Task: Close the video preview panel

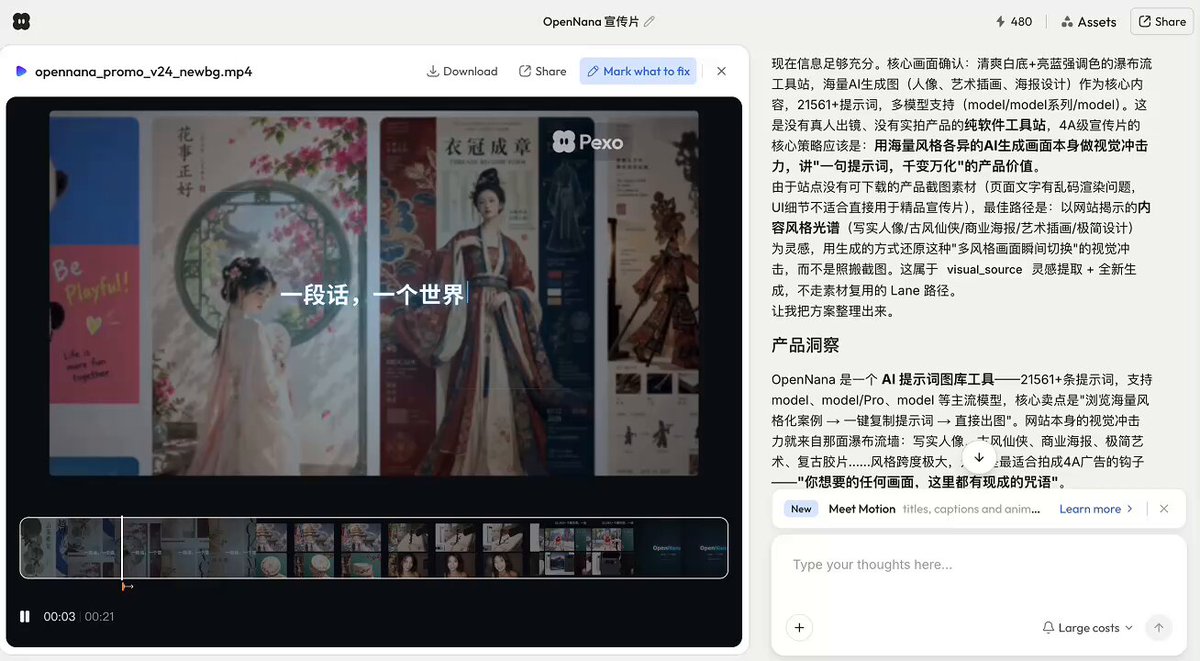Action: 721,71
